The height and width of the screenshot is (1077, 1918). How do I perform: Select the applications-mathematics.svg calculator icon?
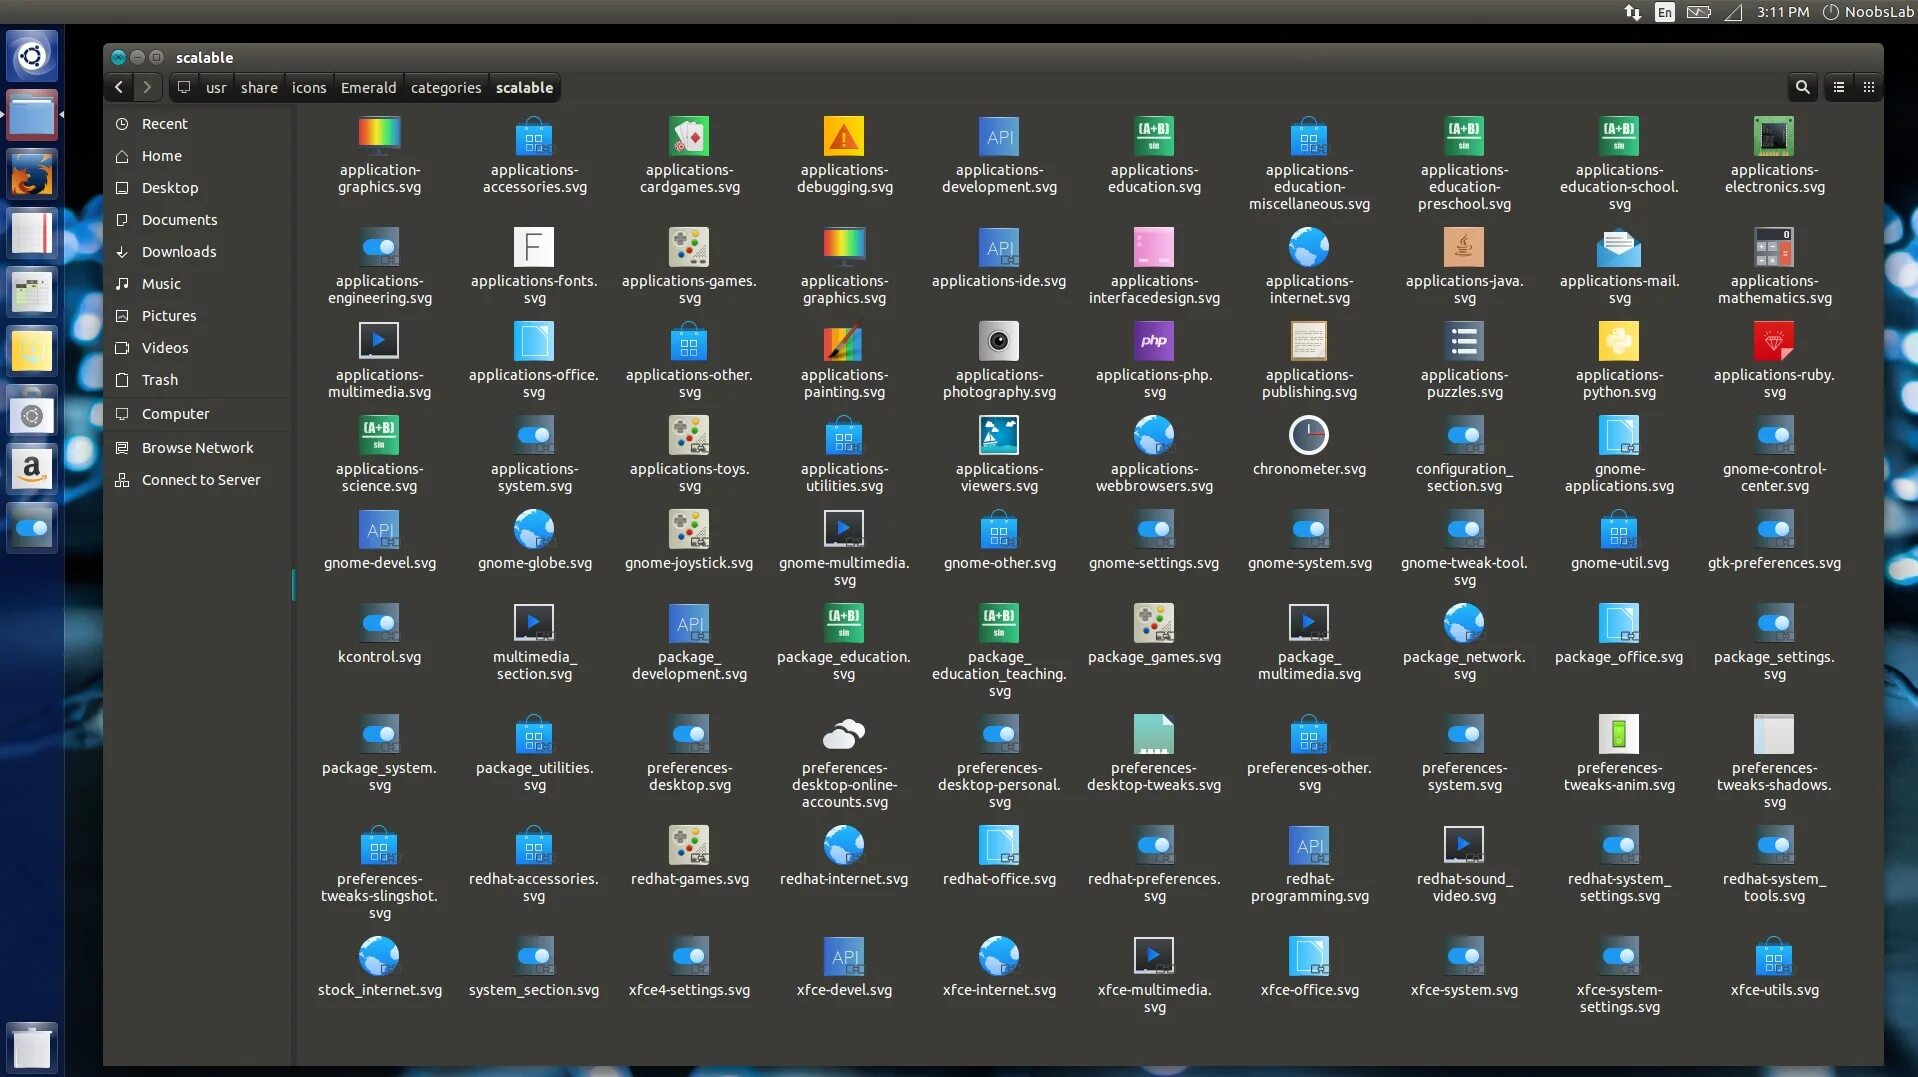click(x=1774, y=247)
